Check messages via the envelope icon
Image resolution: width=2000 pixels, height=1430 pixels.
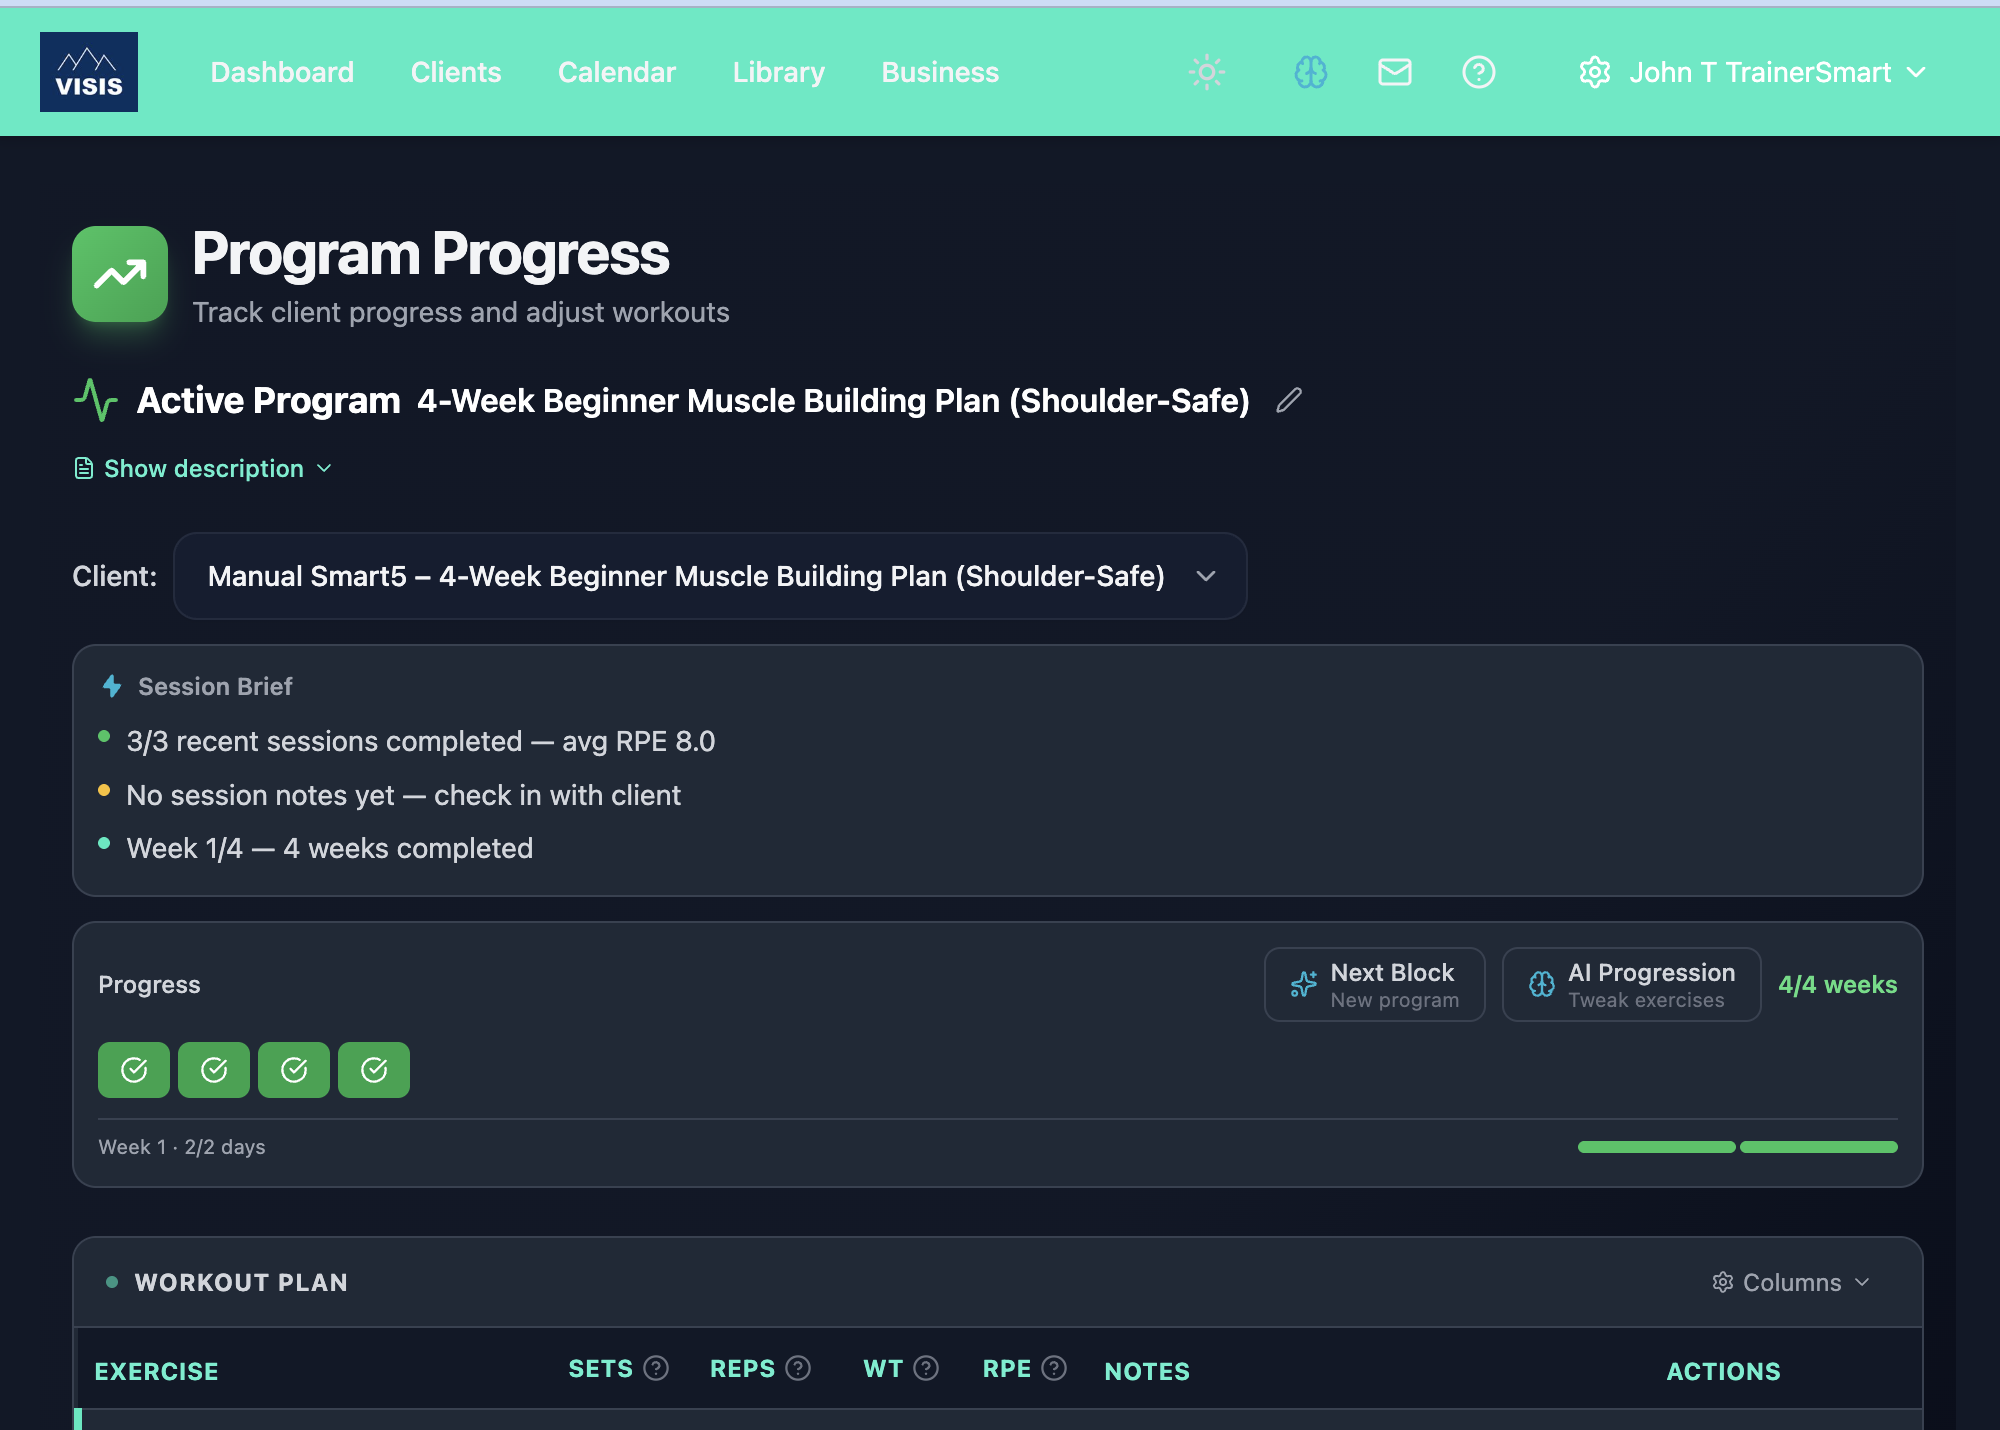click(x=1394, y=71)
